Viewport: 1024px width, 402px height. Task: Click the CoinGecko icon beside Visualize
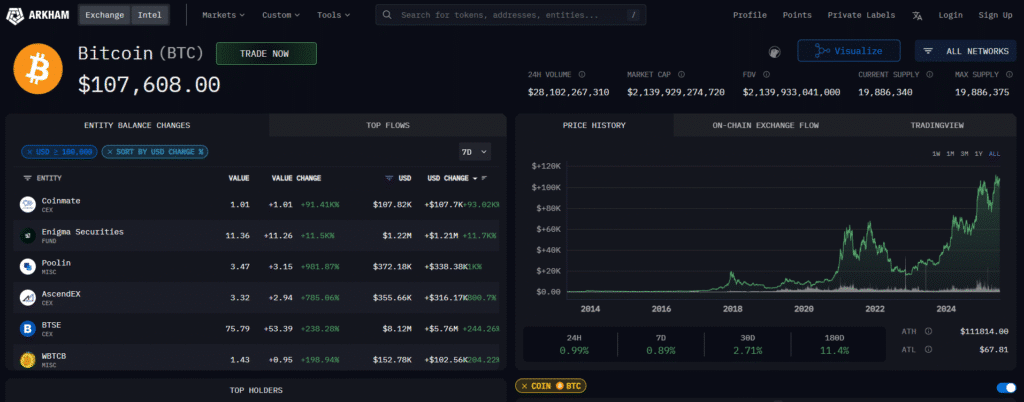click(x=775, y=51)
